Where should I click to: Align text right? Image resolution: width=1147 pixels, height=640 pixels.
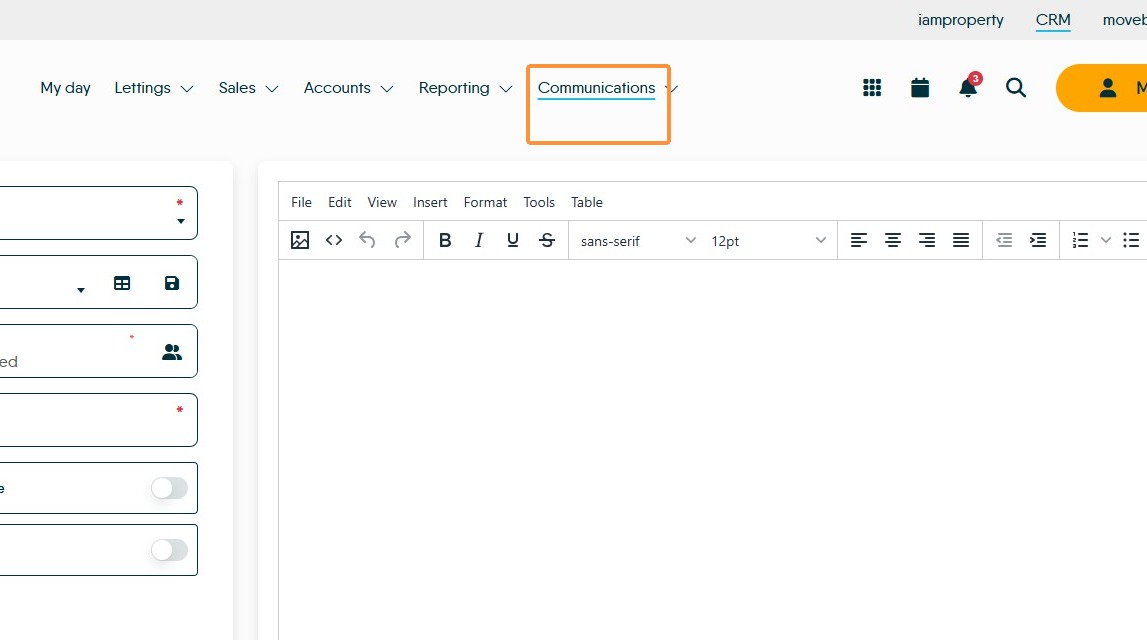[x=927, y=240]
